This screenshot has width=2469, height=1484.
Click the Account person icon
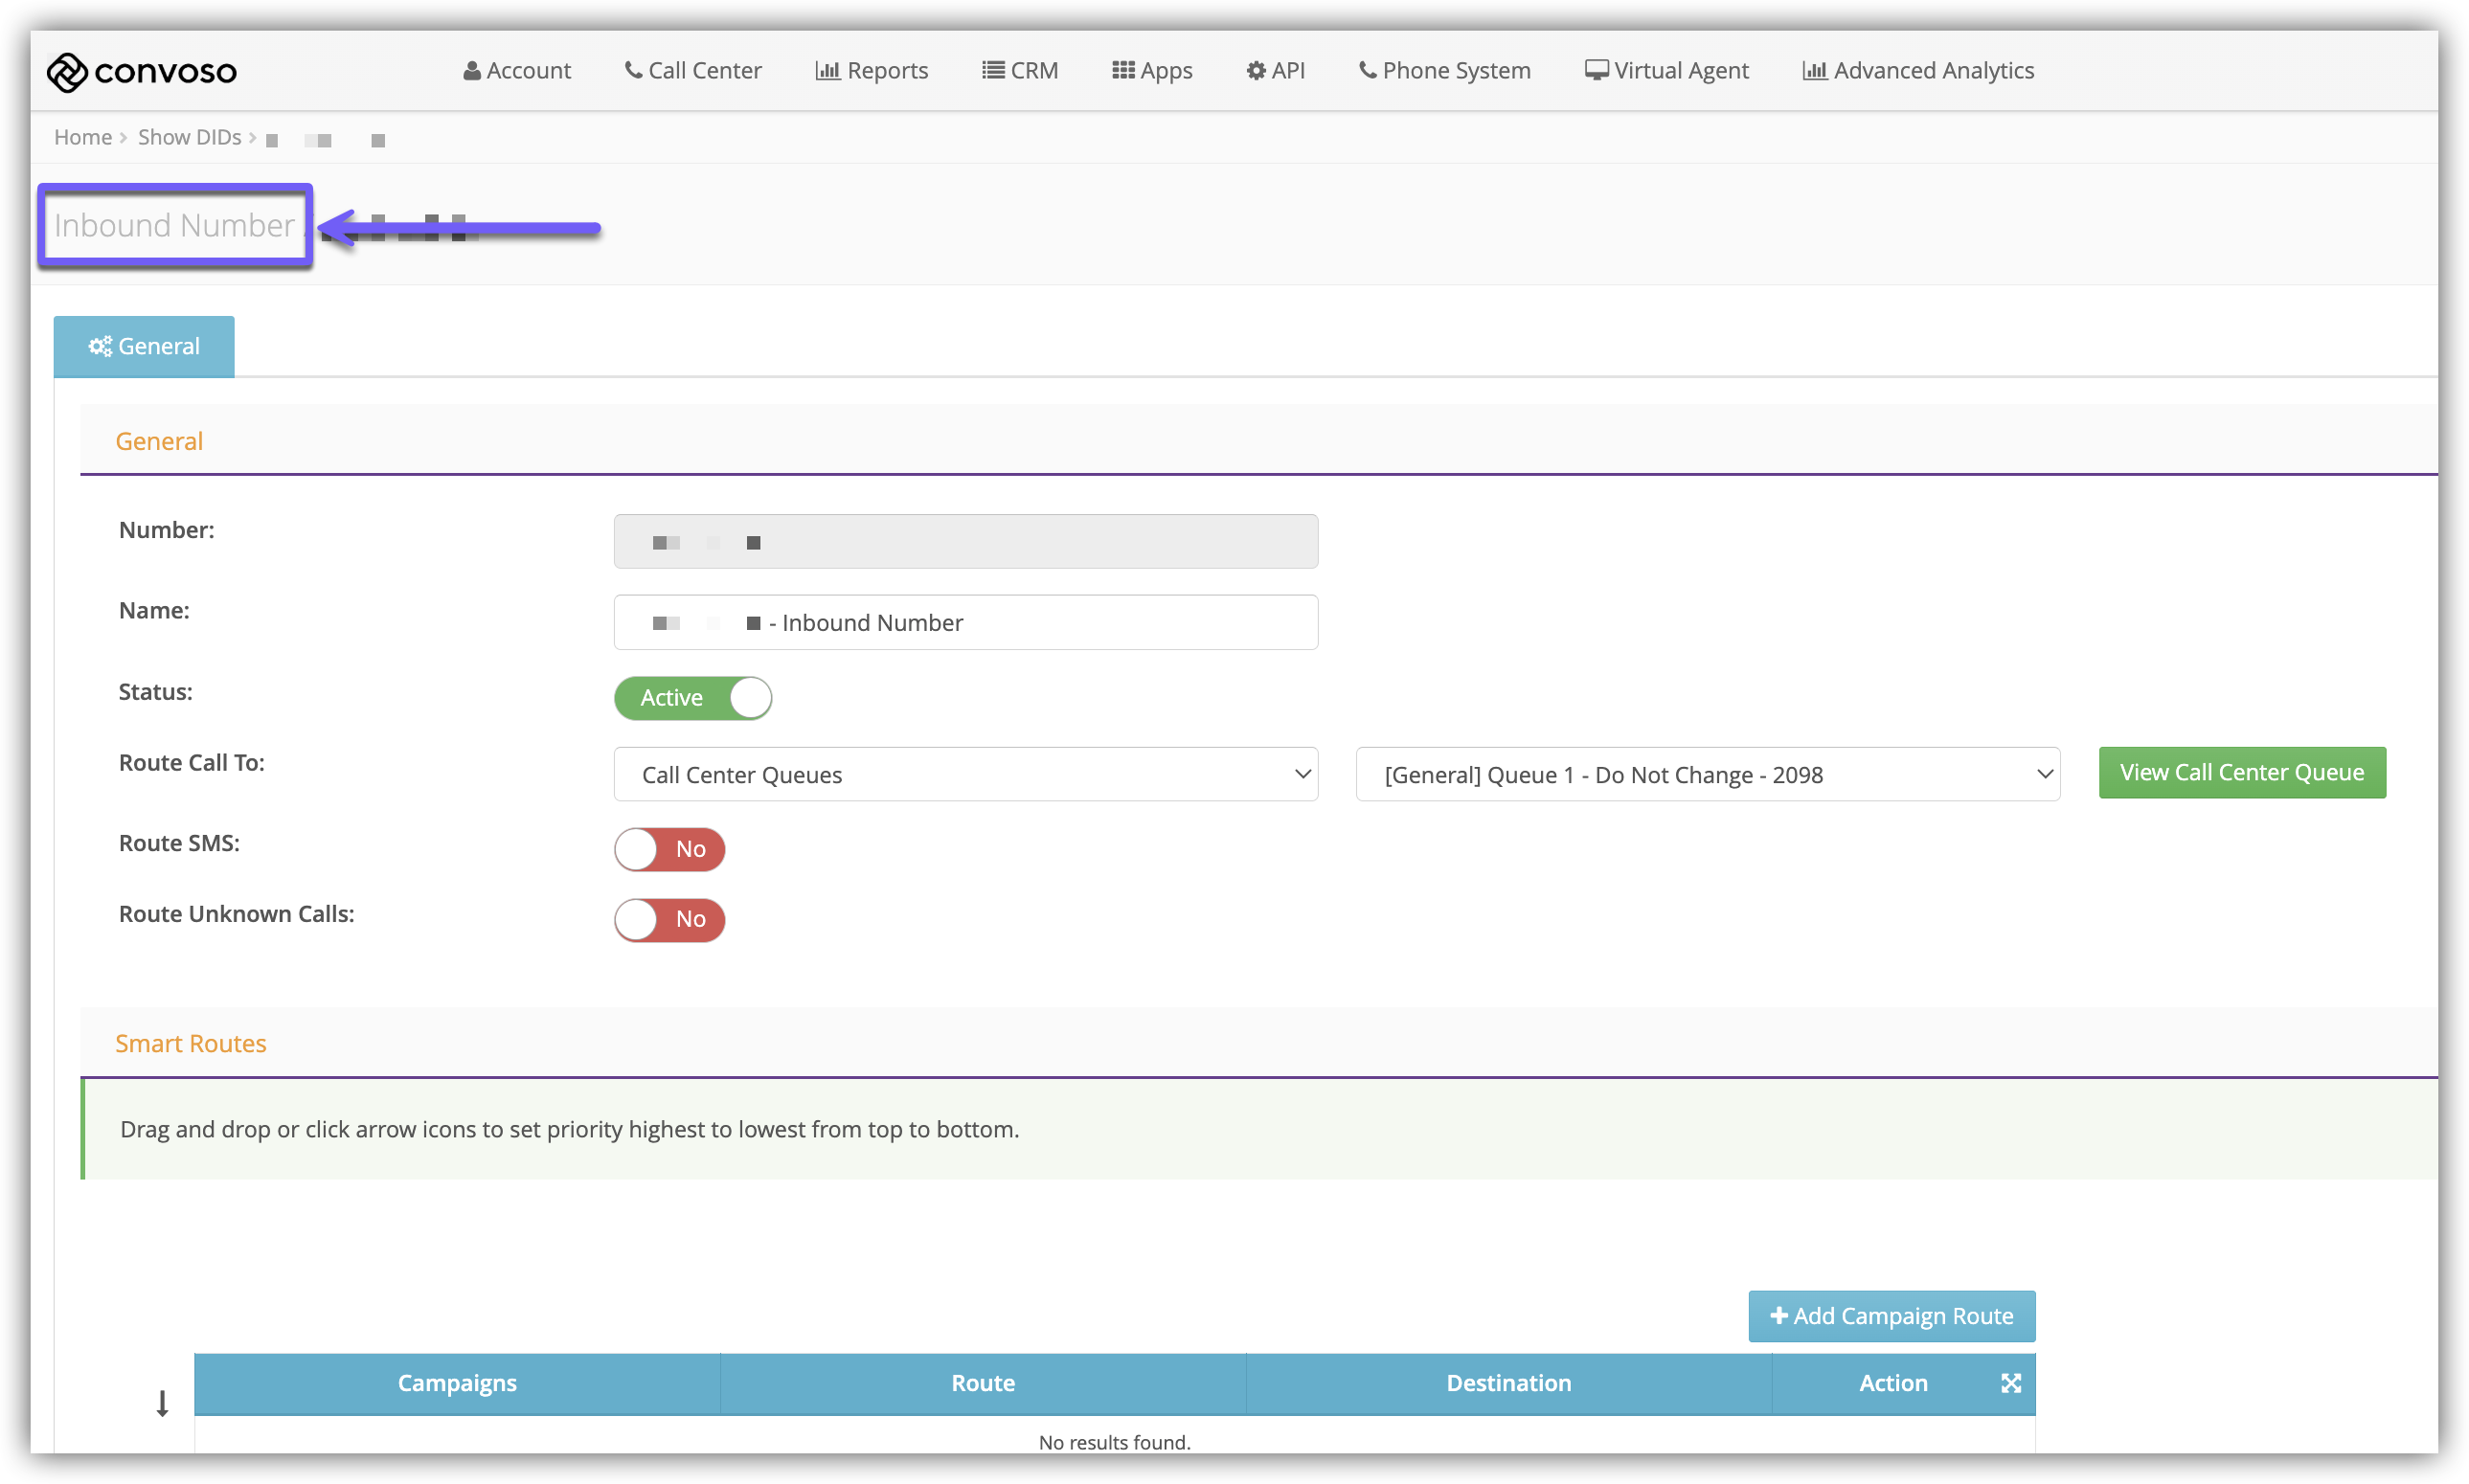coord(471,71)
